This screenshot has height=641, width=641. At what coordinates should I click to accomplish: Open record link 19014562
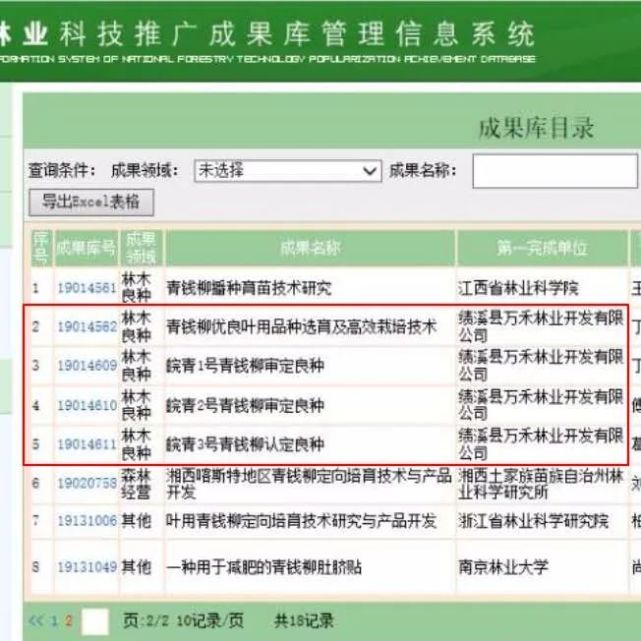[x=87, y=327]
